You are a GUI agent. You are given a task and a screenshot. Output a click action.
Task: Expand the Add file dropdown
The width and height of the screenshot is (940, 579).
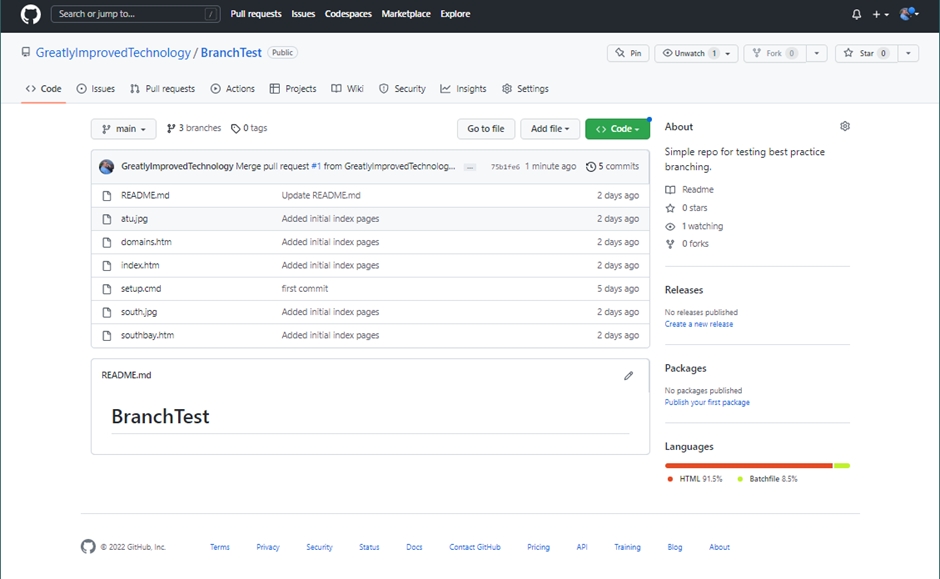coord(550,129)
